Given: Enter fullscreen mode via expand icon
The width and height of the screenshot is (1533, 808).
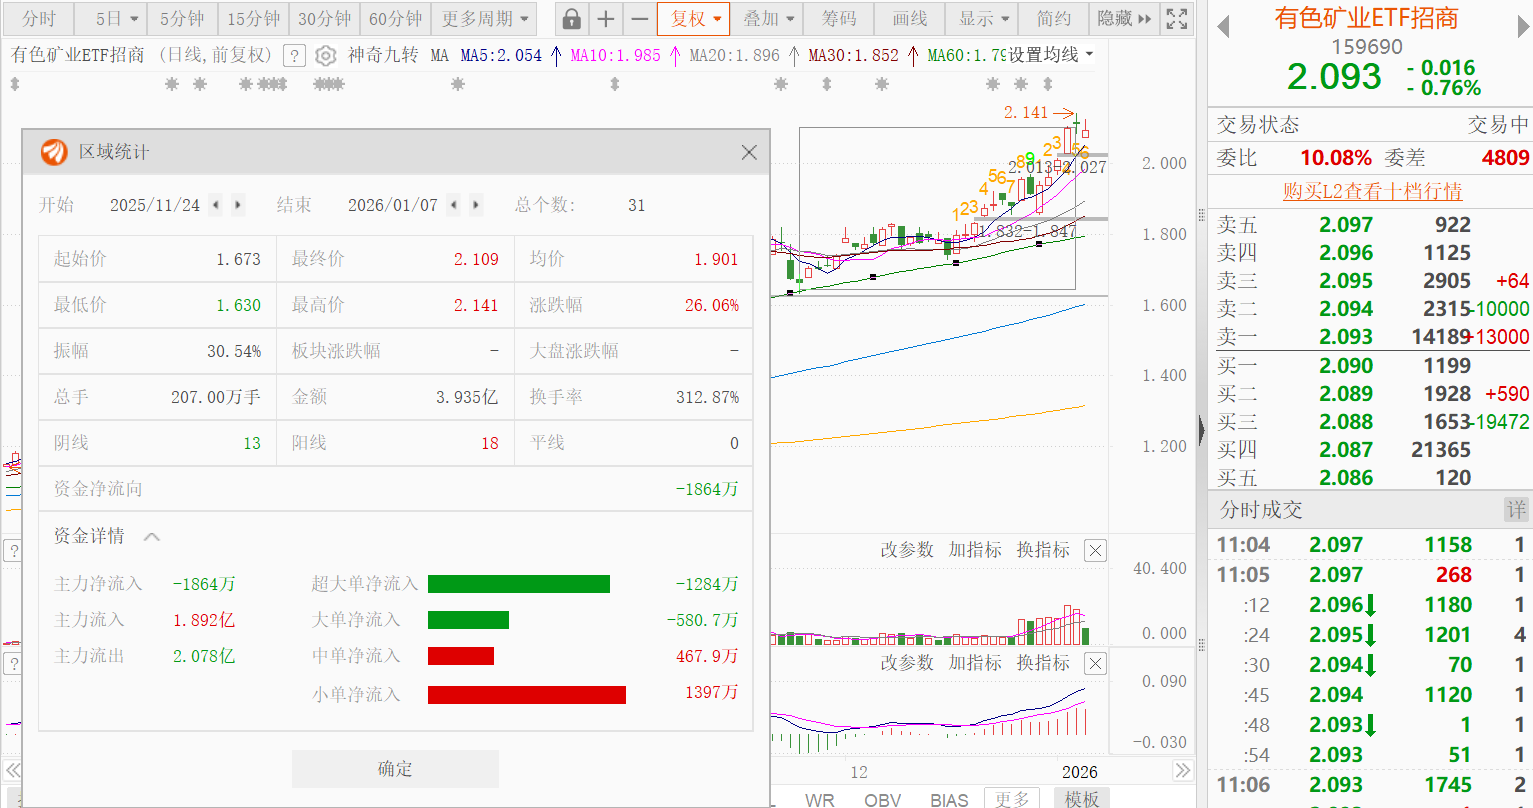Looking at the screenshot, I should (1177, 19).
